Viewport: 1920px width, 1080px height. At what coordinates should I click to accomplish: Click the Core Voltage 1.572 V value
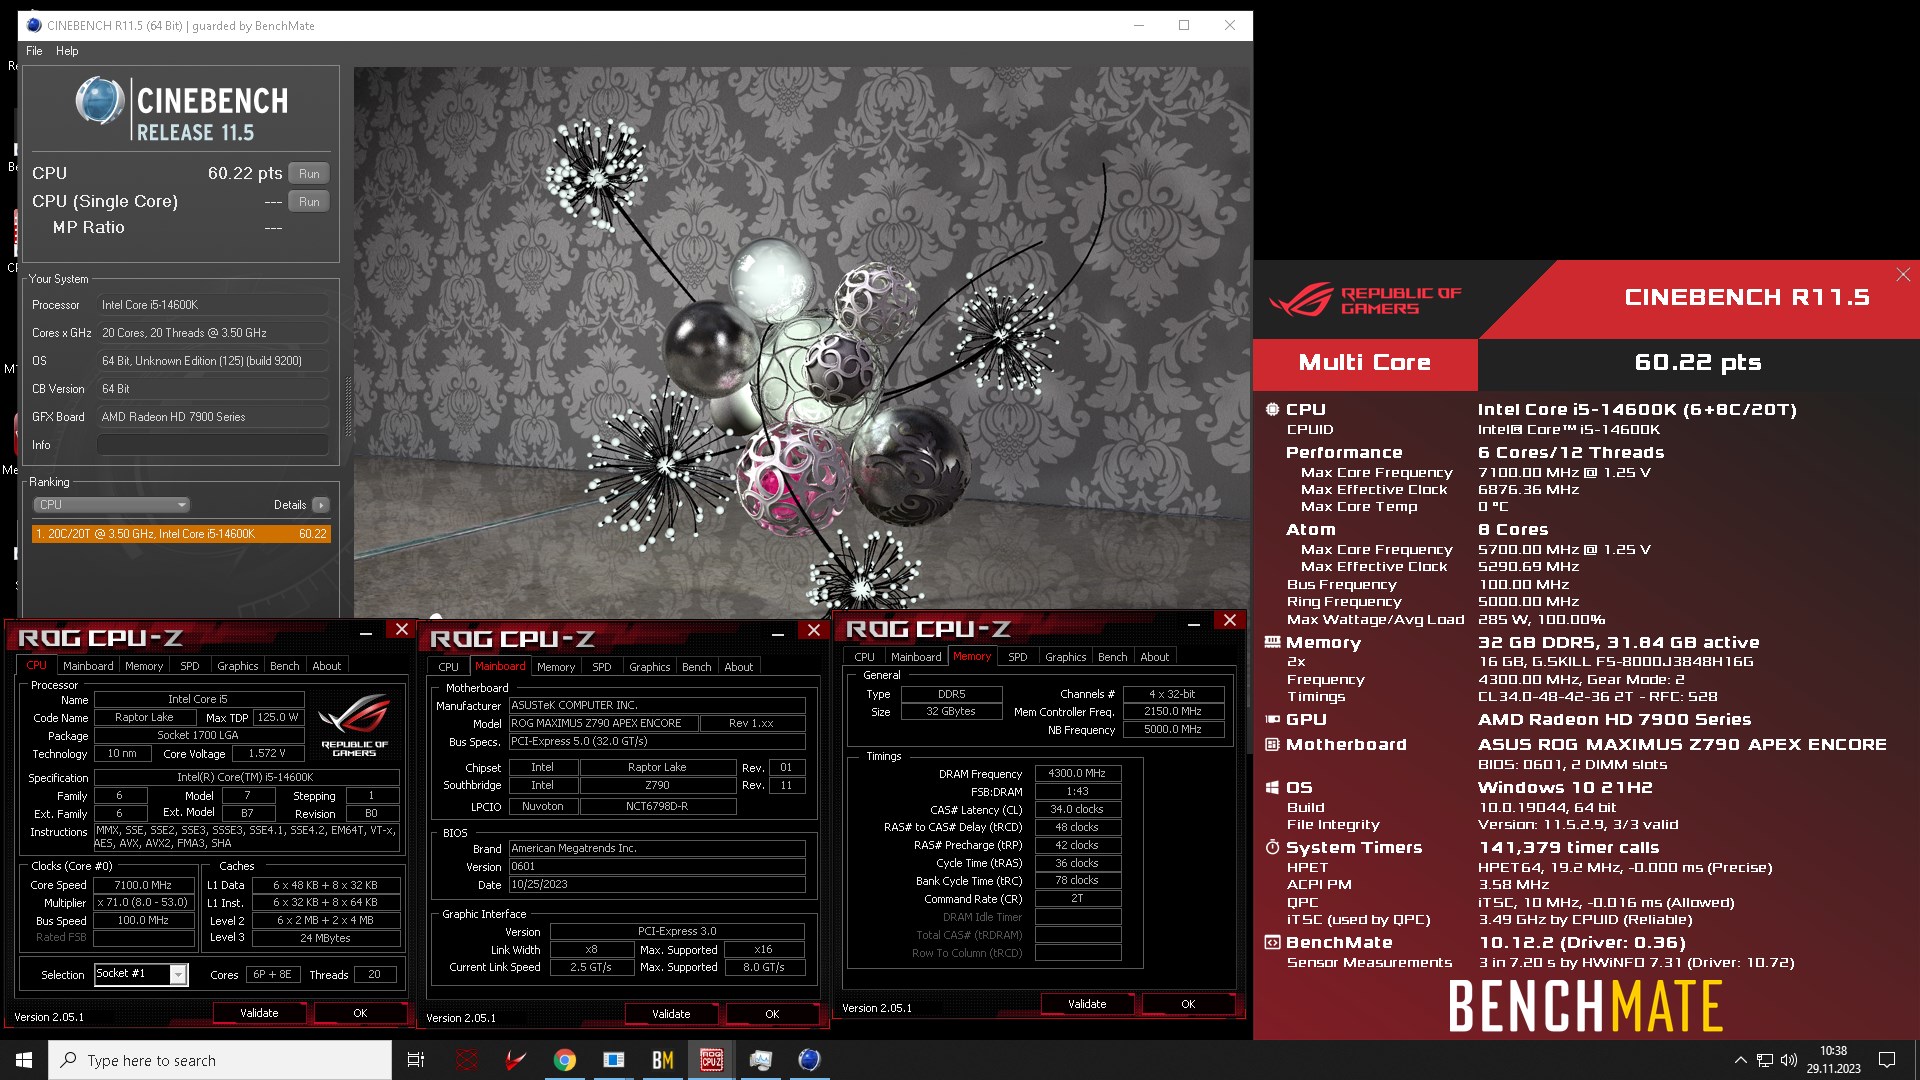point(267,753)
